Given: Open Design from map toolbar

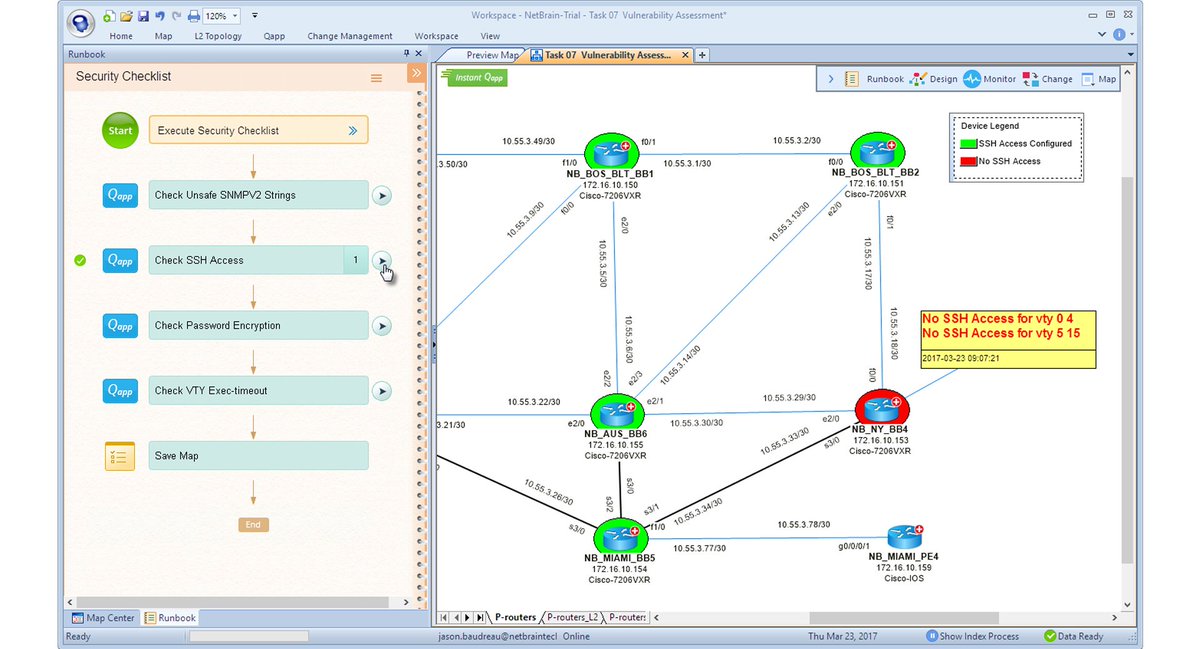Looking at the screenshot, I should pos(933,79).
